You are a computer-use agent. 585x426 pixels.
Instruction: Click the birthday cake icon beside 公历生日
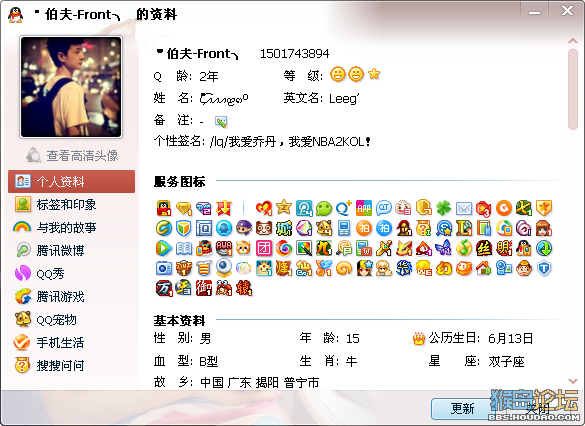point(419,339)
